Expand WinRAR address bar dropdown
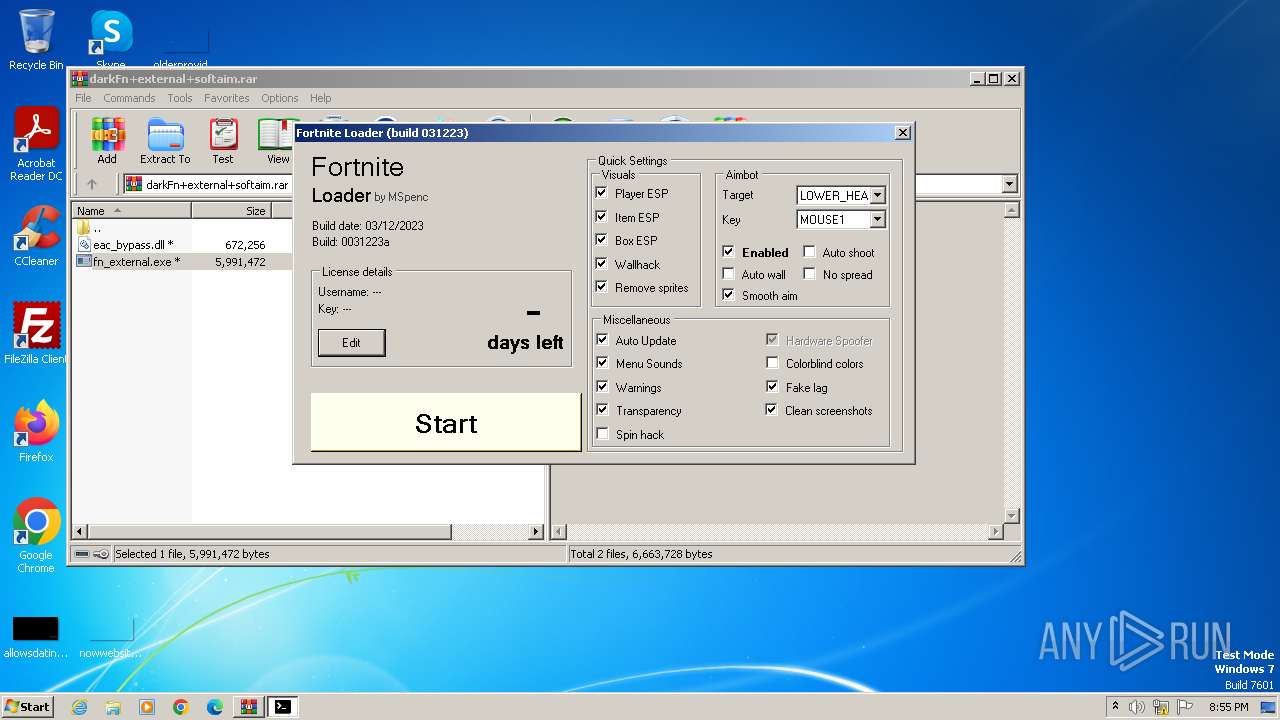Viewport: 1280px width, 720px height. [1009, 184]
